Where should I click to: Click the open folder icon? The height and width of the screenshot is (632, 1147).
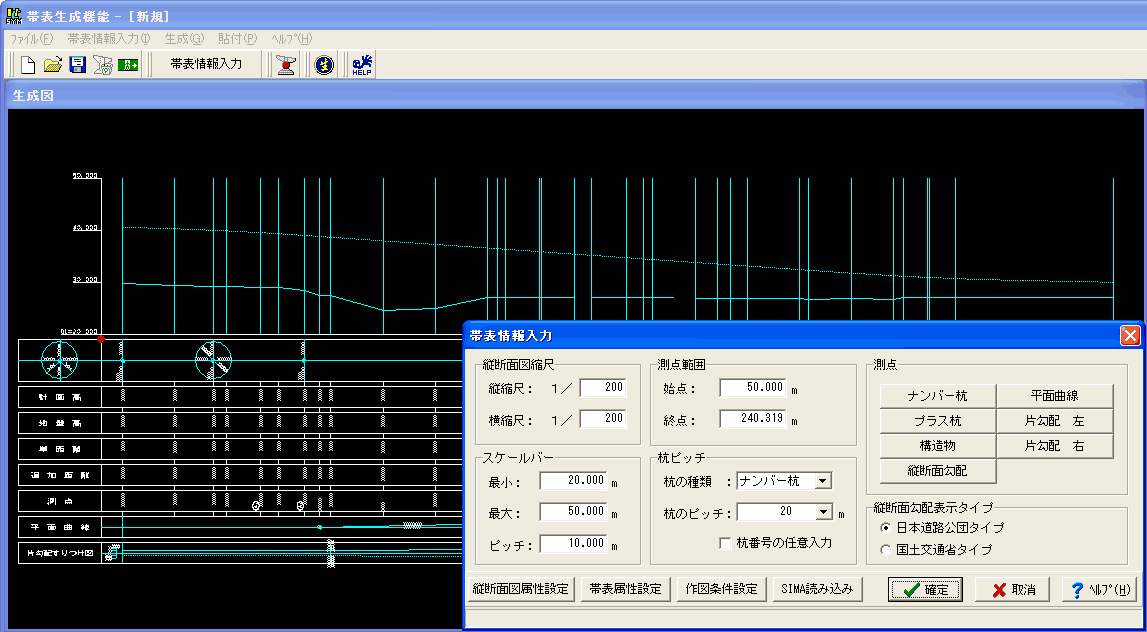click(53, 65)
